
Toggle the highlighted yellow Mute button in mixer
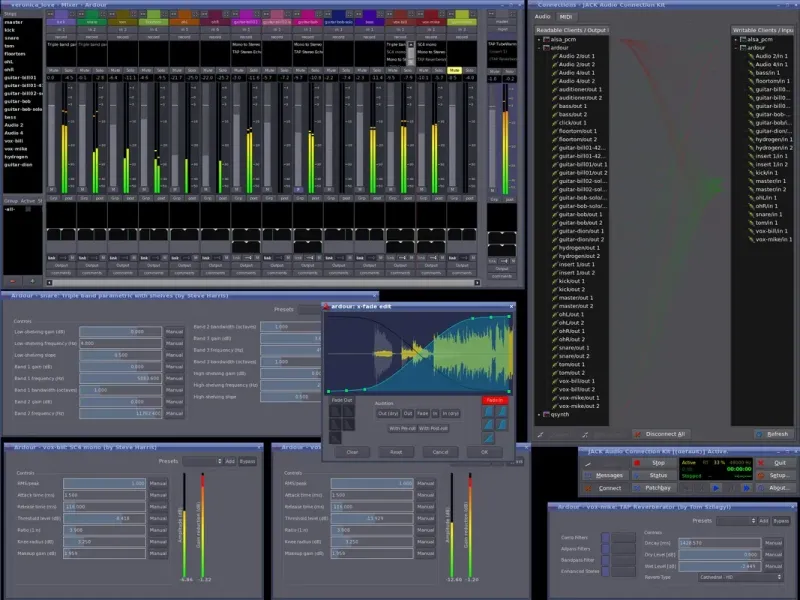click(454, 71)
